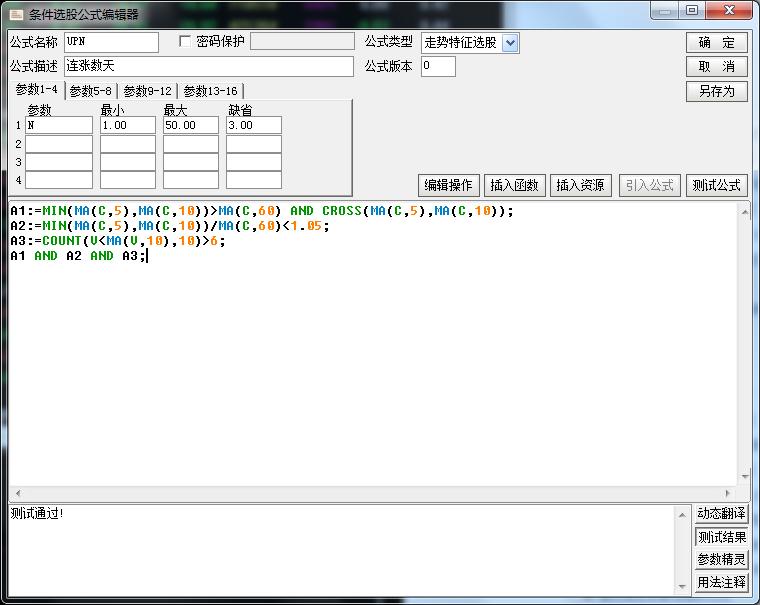760x605 pixels.
Task: Open the 编辑操作 edit operations button
Action: point(448,185)
